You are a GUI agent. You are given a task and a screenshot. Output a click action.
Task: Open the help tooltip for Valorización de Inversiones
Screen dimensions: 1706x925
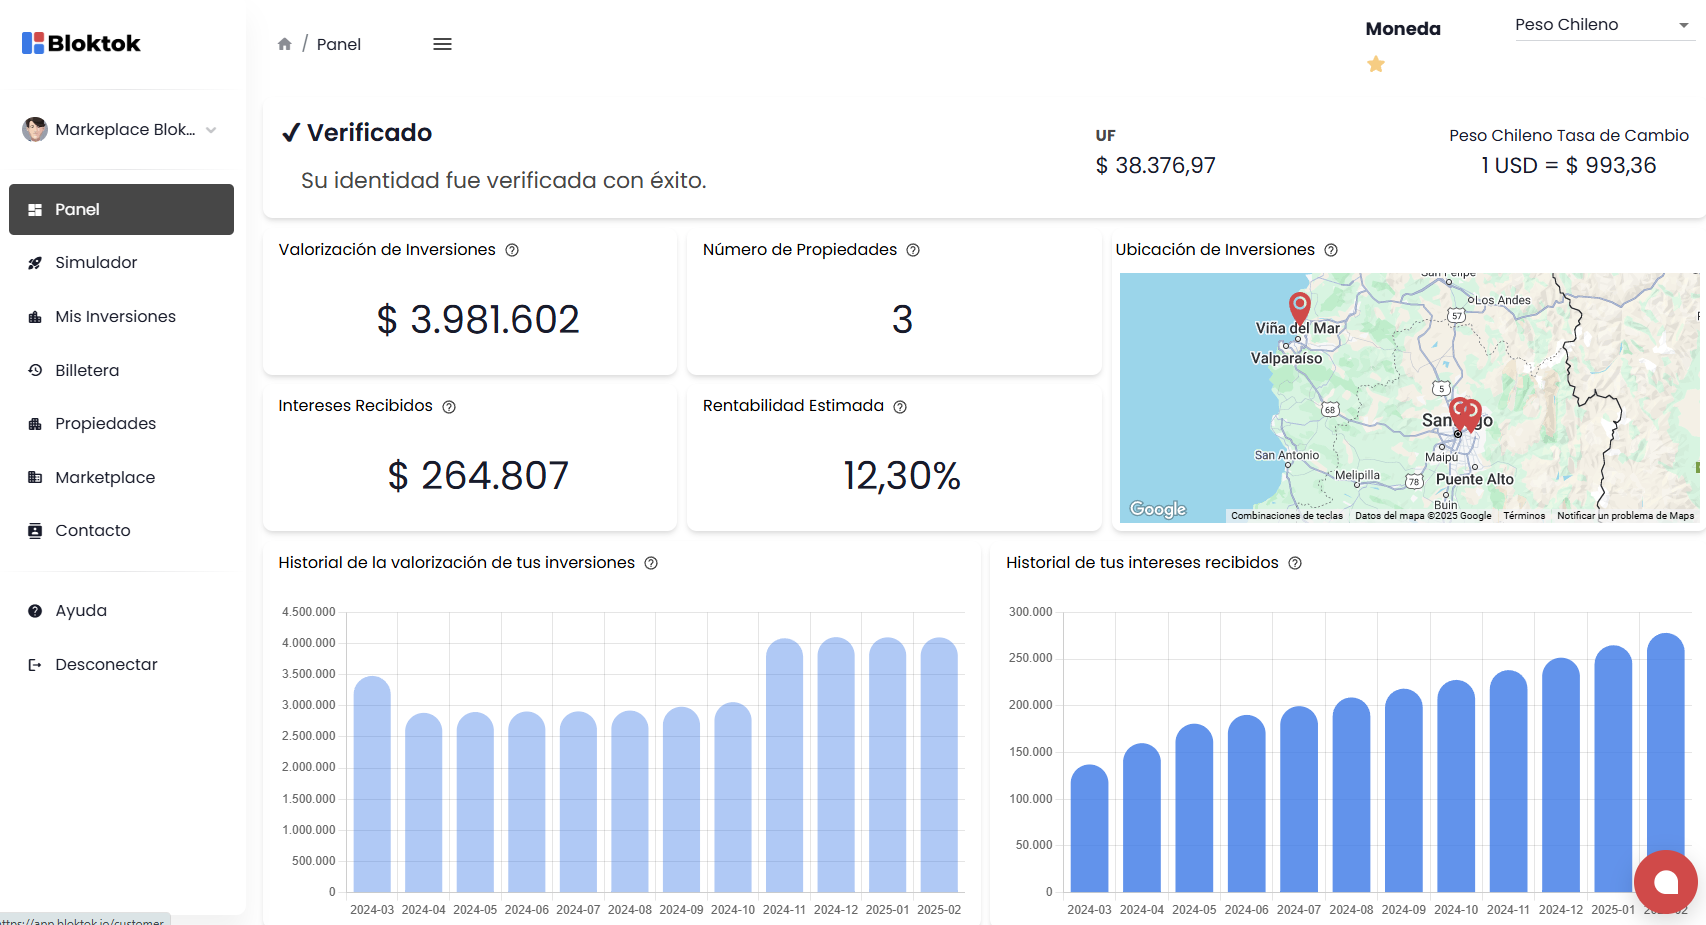pyautogui.click(x=512, y=250)
